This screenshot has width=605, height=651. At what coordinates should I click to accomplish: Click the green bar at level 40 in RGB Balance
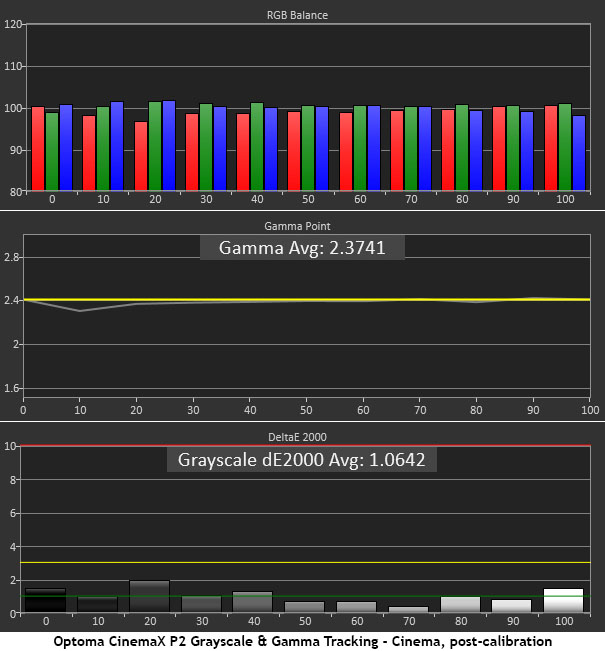257,146
